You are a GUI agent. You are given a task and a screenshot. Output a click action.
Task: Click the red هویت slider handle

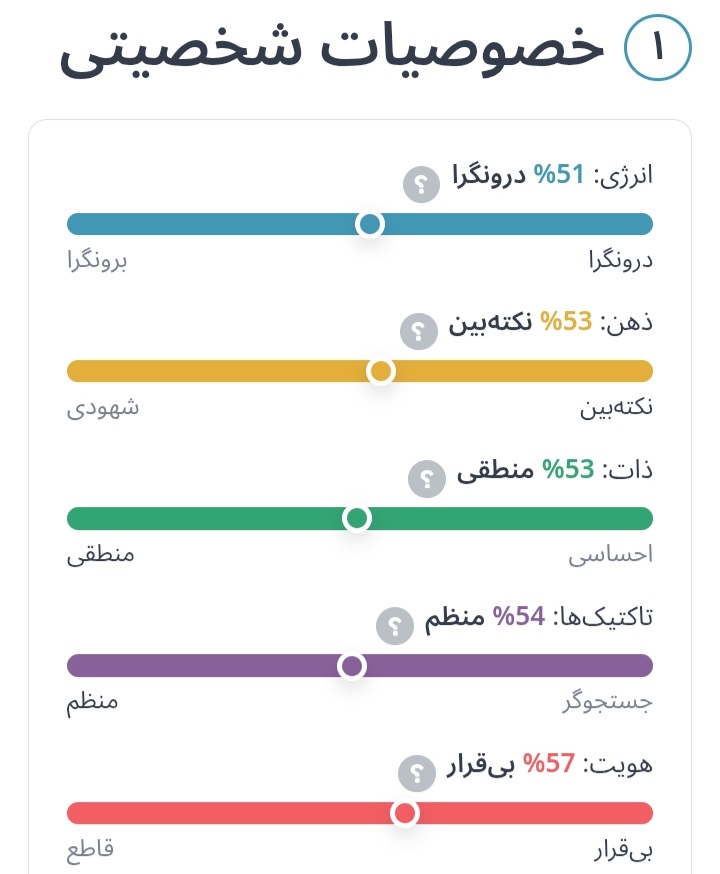(x=405, y=813)
